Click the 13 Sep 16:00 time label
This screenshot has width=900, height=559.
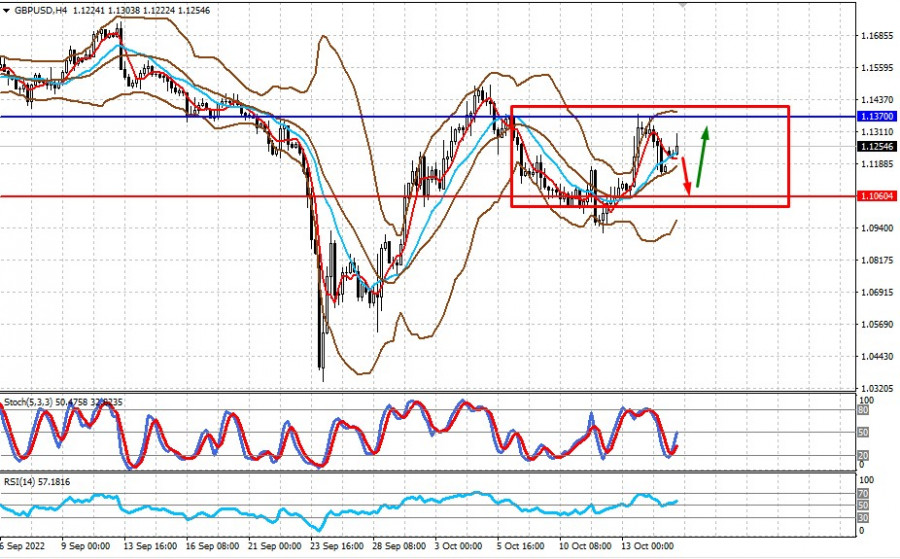click(x=150, y=546)
